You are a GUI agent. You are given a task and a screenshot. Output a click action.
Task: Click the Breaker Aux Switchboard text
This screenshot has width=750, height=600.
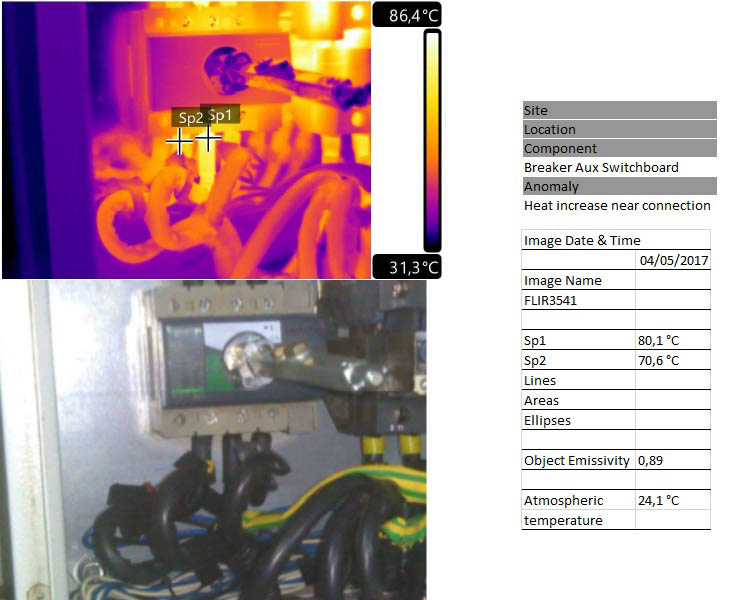pos(601,167)
